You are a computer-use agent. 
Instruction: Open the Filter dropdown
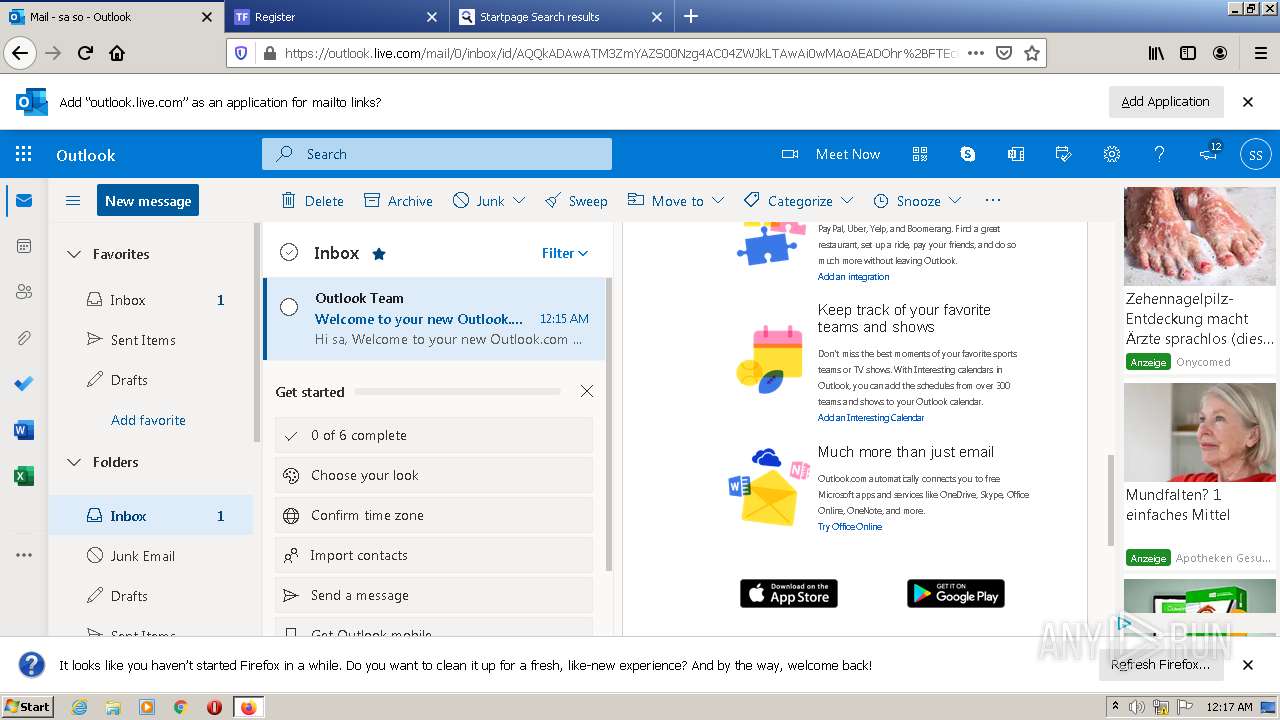tap(565, 253)
